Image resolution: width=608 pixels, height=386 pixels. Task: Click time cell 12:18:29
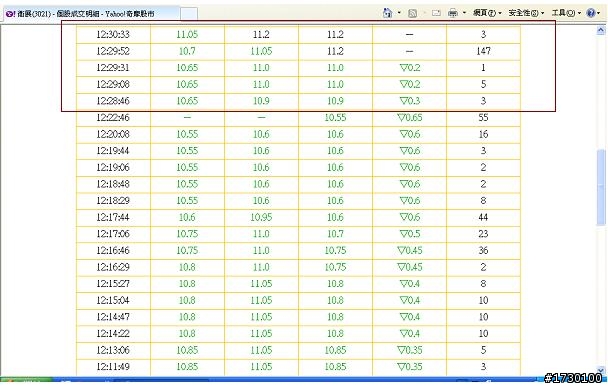tap(113, 201)
